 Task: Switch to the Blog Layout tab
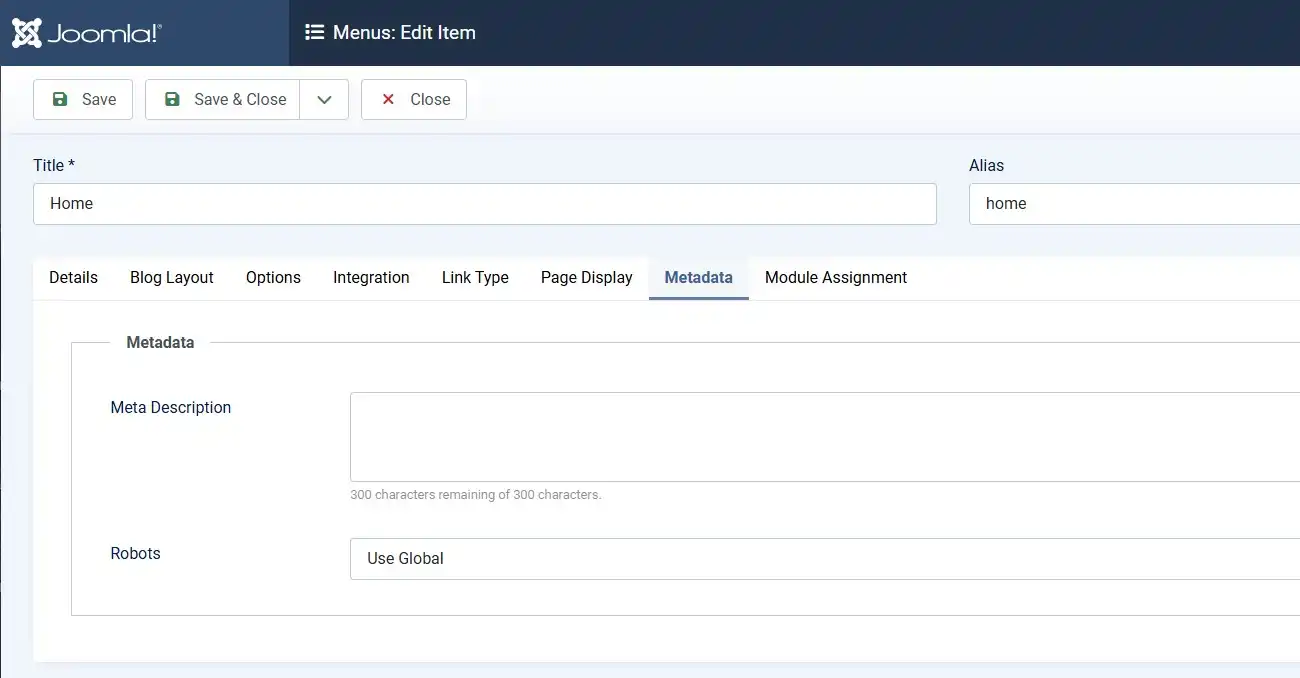[x=172, y=277]
